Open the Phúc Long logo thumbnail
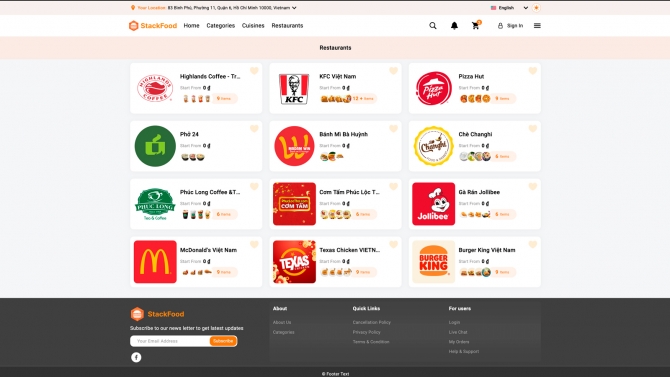This screenshot has height=377, width=670. pyautogui.click(x=155, y=204)
